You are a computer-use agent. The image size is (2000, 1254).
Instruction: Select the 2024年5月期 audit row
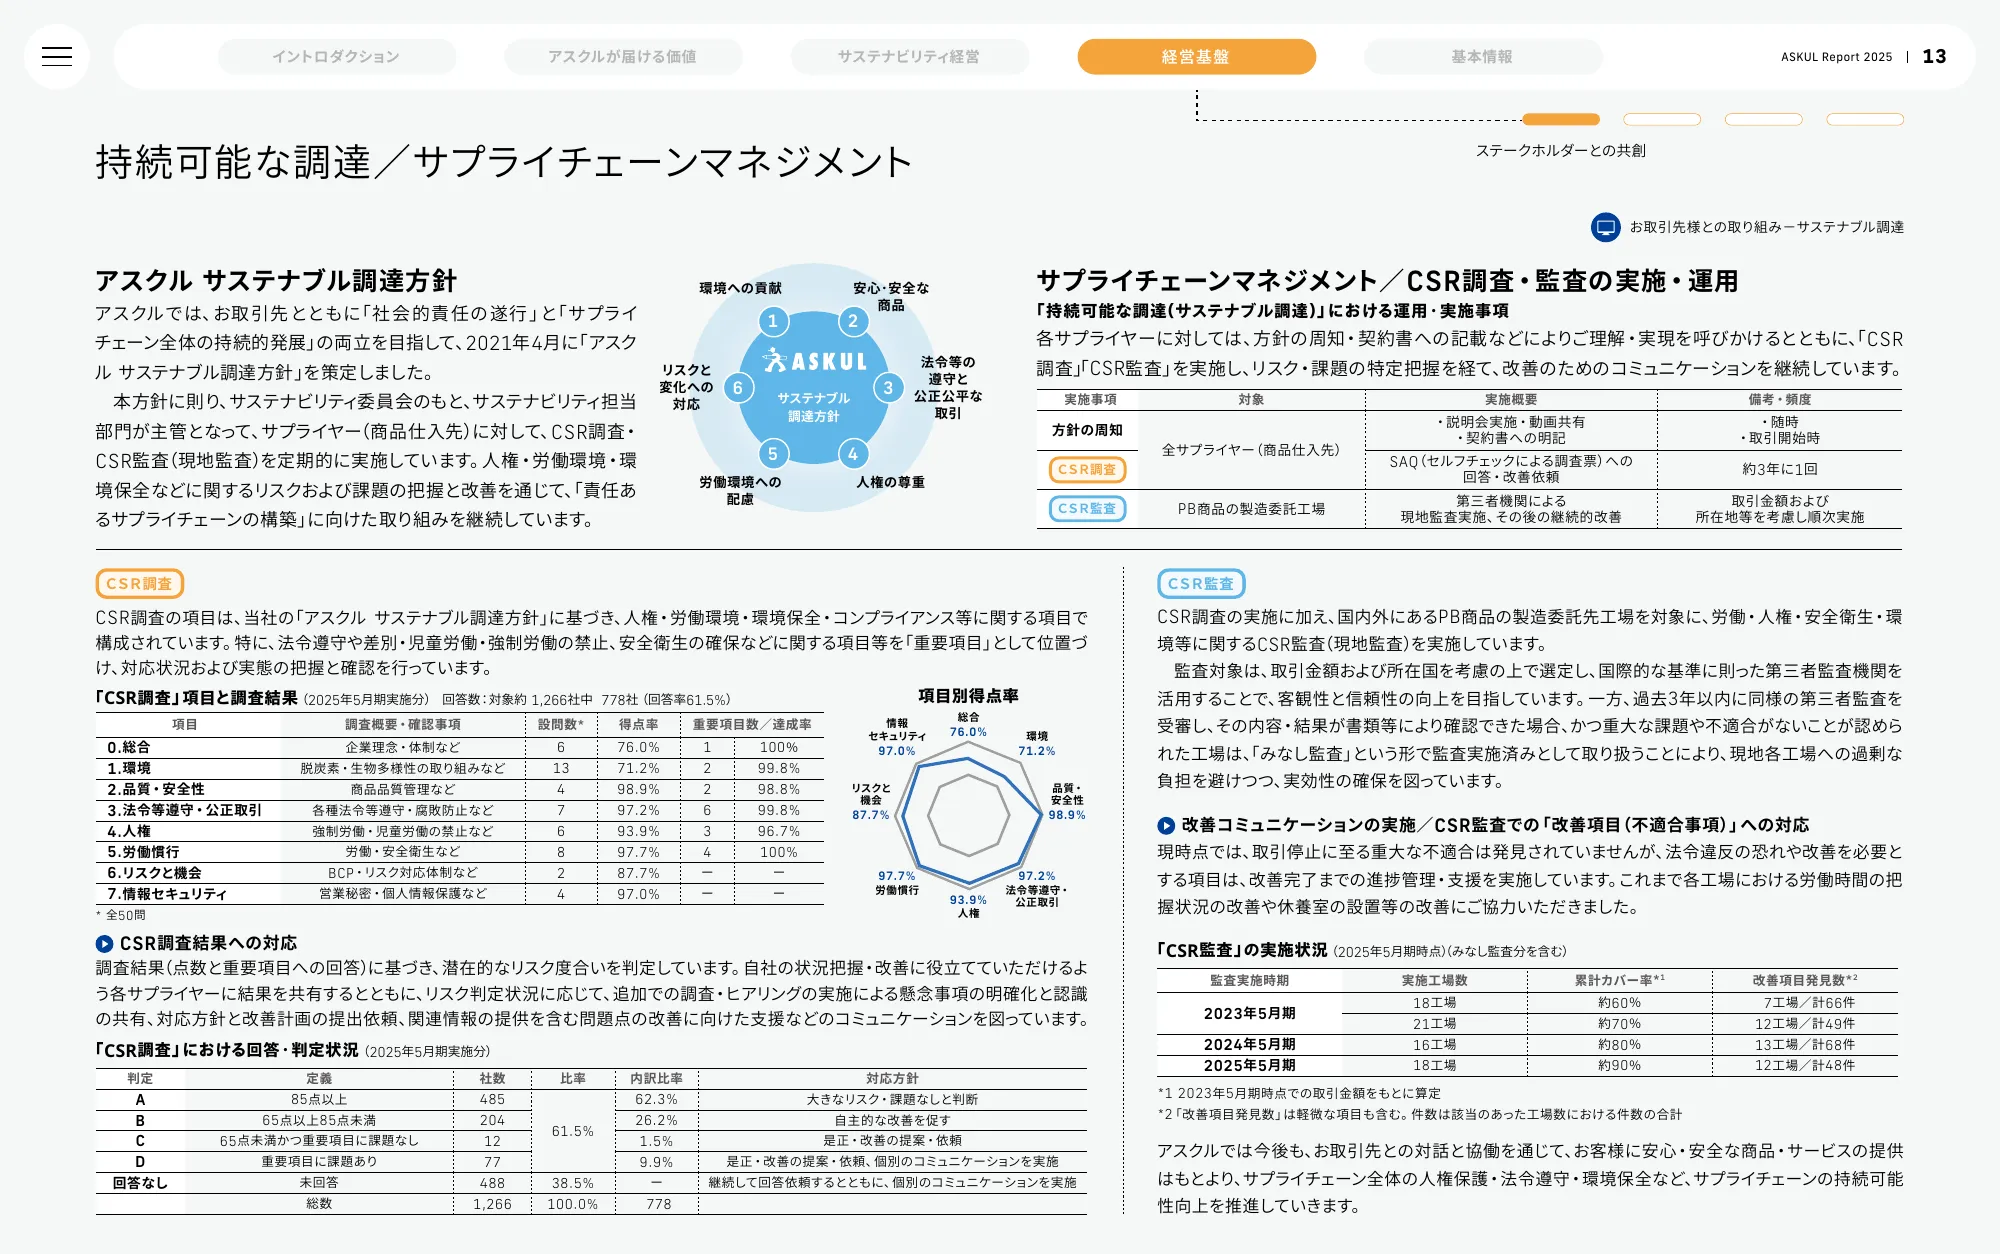1527,1044
